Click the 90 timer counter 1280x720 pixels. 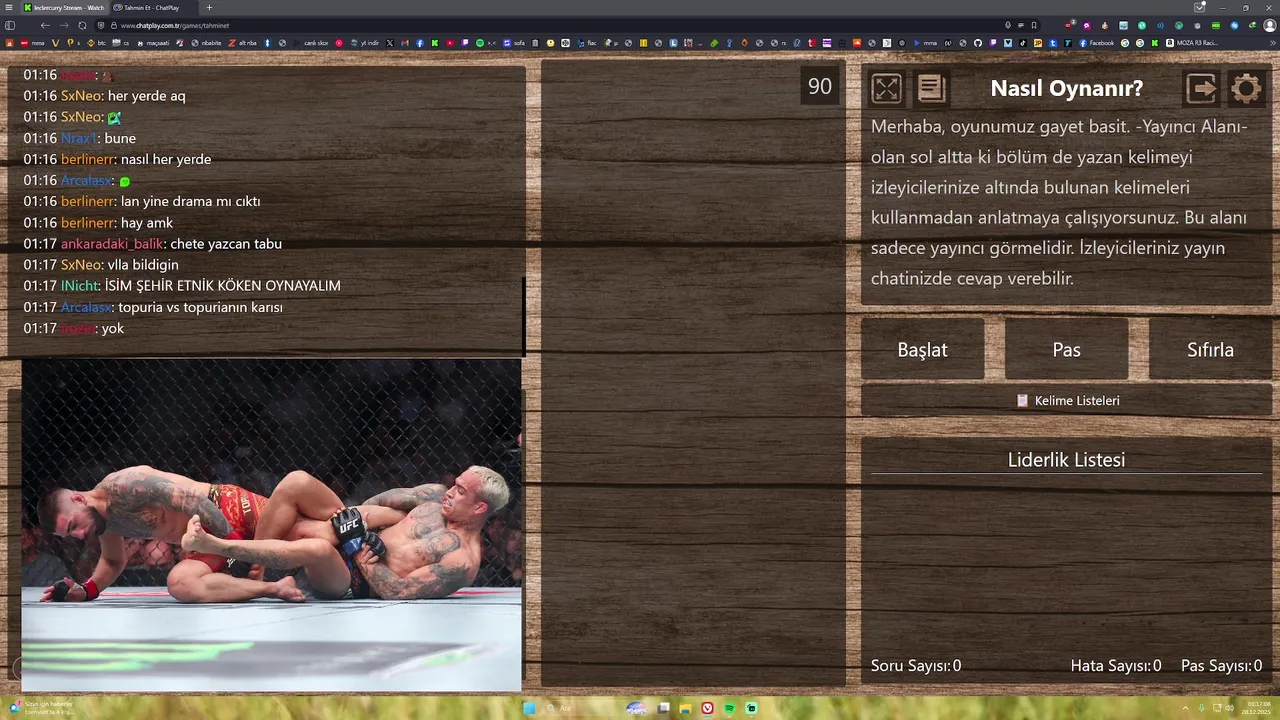pyautogui.click(x=820, y=86)
